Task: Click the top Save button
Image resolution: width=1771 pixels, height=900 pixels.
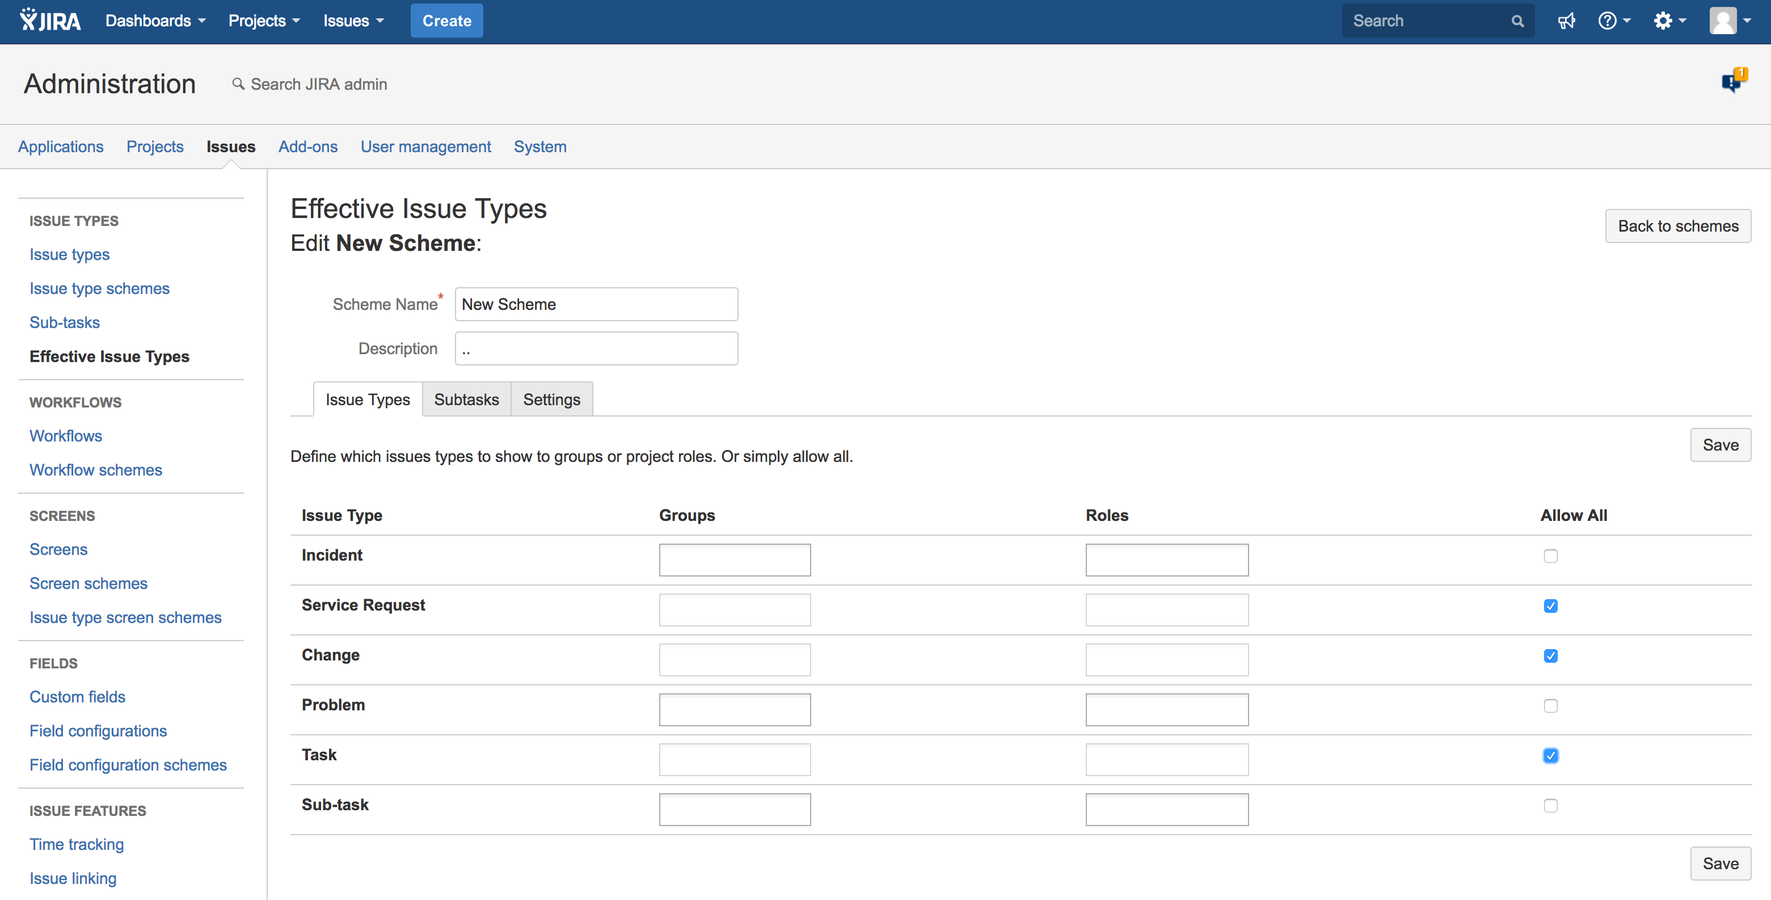Action: [1720, 445]
